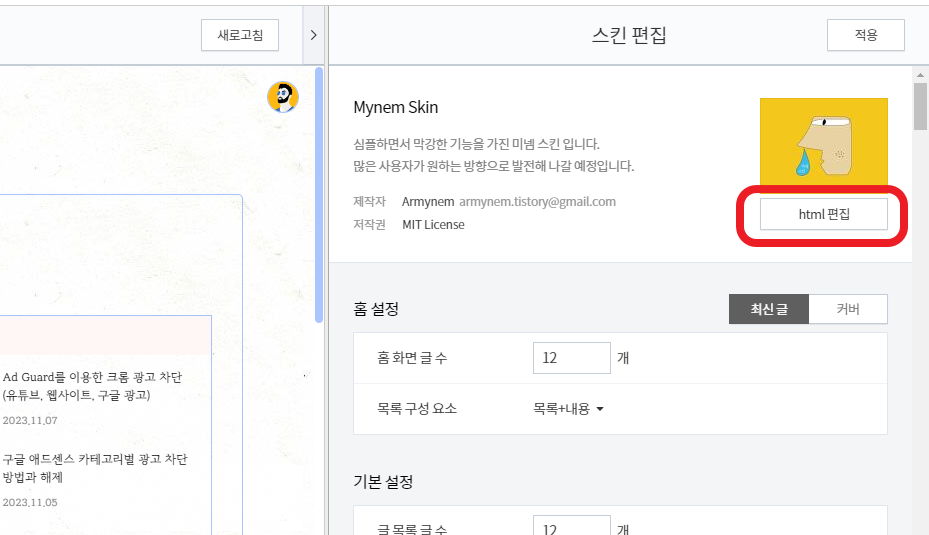Click the 홈 화면 글 수 input field
The image size is (929, 535).
click(572, 358)
